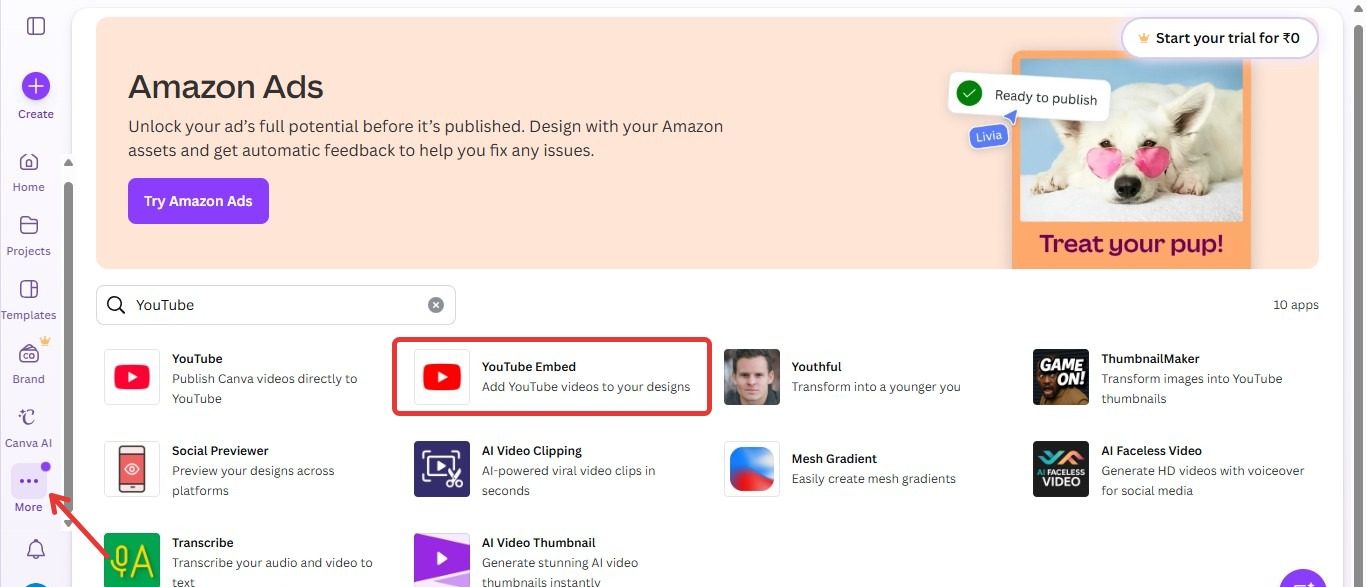Open the Social Previewer app title
The width and height of the screenshot is (1366, 587).
pyautogui.click(x=220, y=451)
